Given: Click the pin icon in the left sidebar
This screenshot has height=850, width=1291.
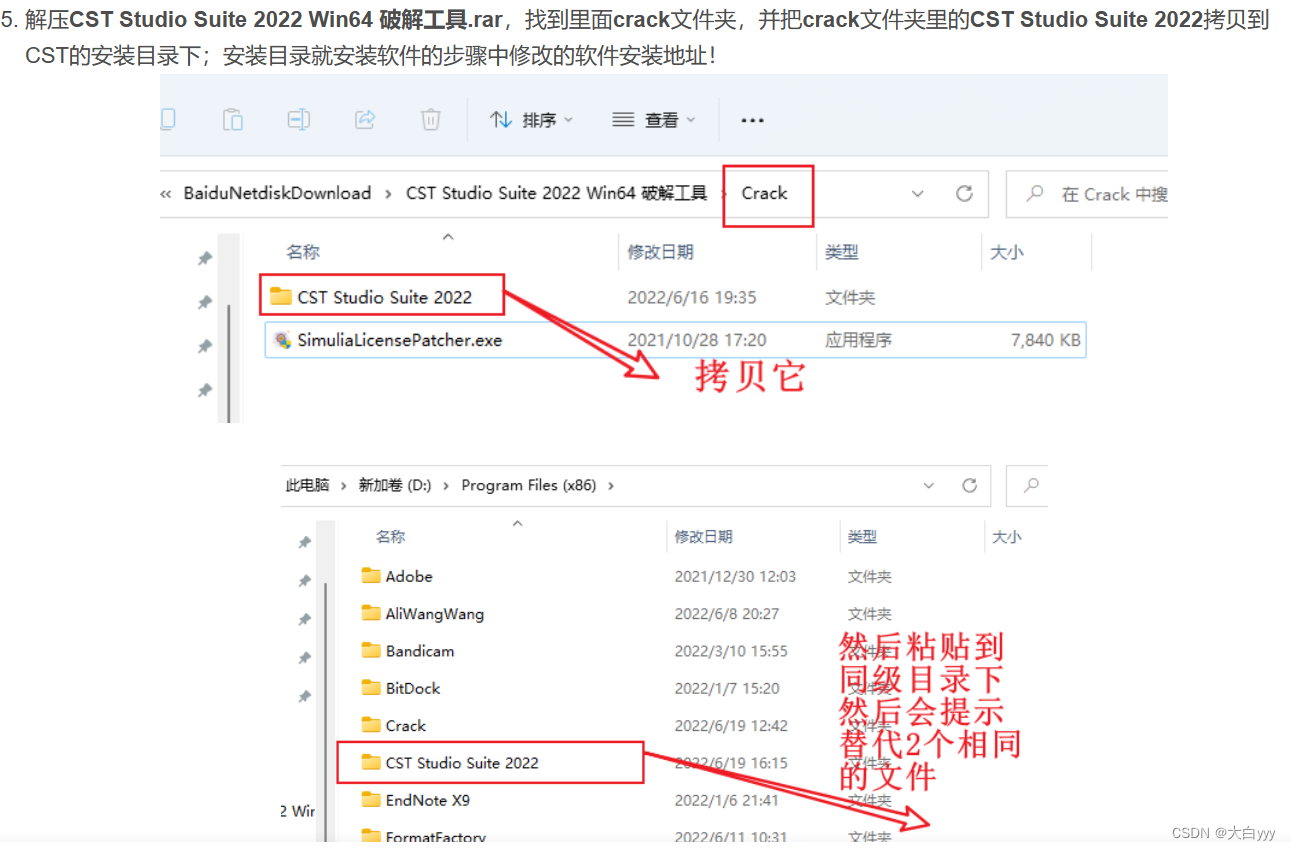Looking at the screenshot, I should (x=205, y=257).
